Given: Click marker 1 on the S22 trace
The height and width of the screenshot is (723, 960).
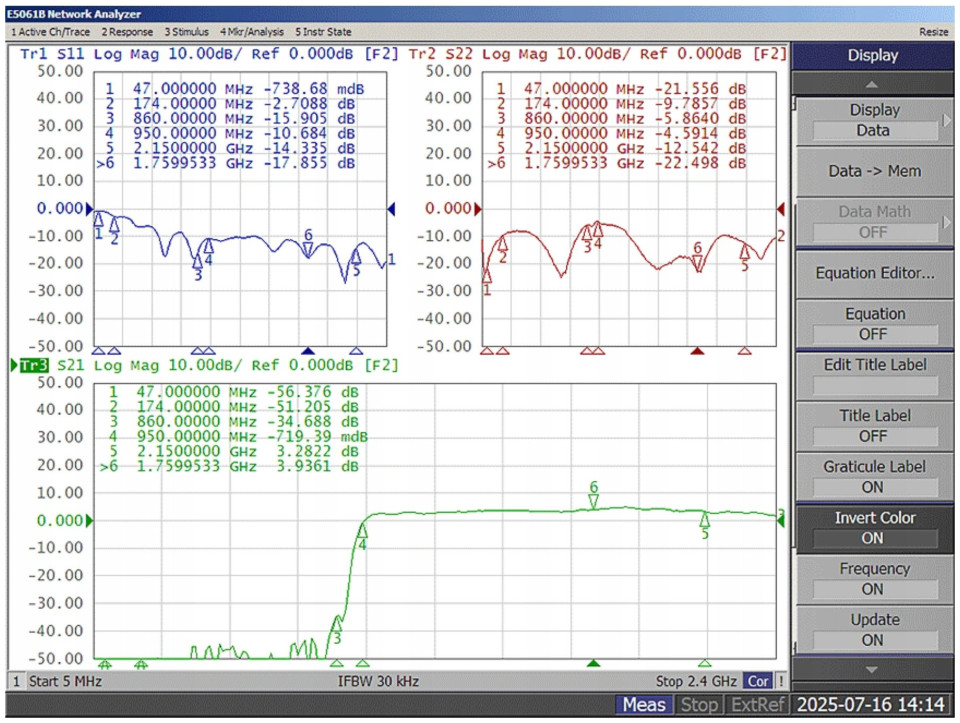Looking at the screenshot, I should click(487, 275).
